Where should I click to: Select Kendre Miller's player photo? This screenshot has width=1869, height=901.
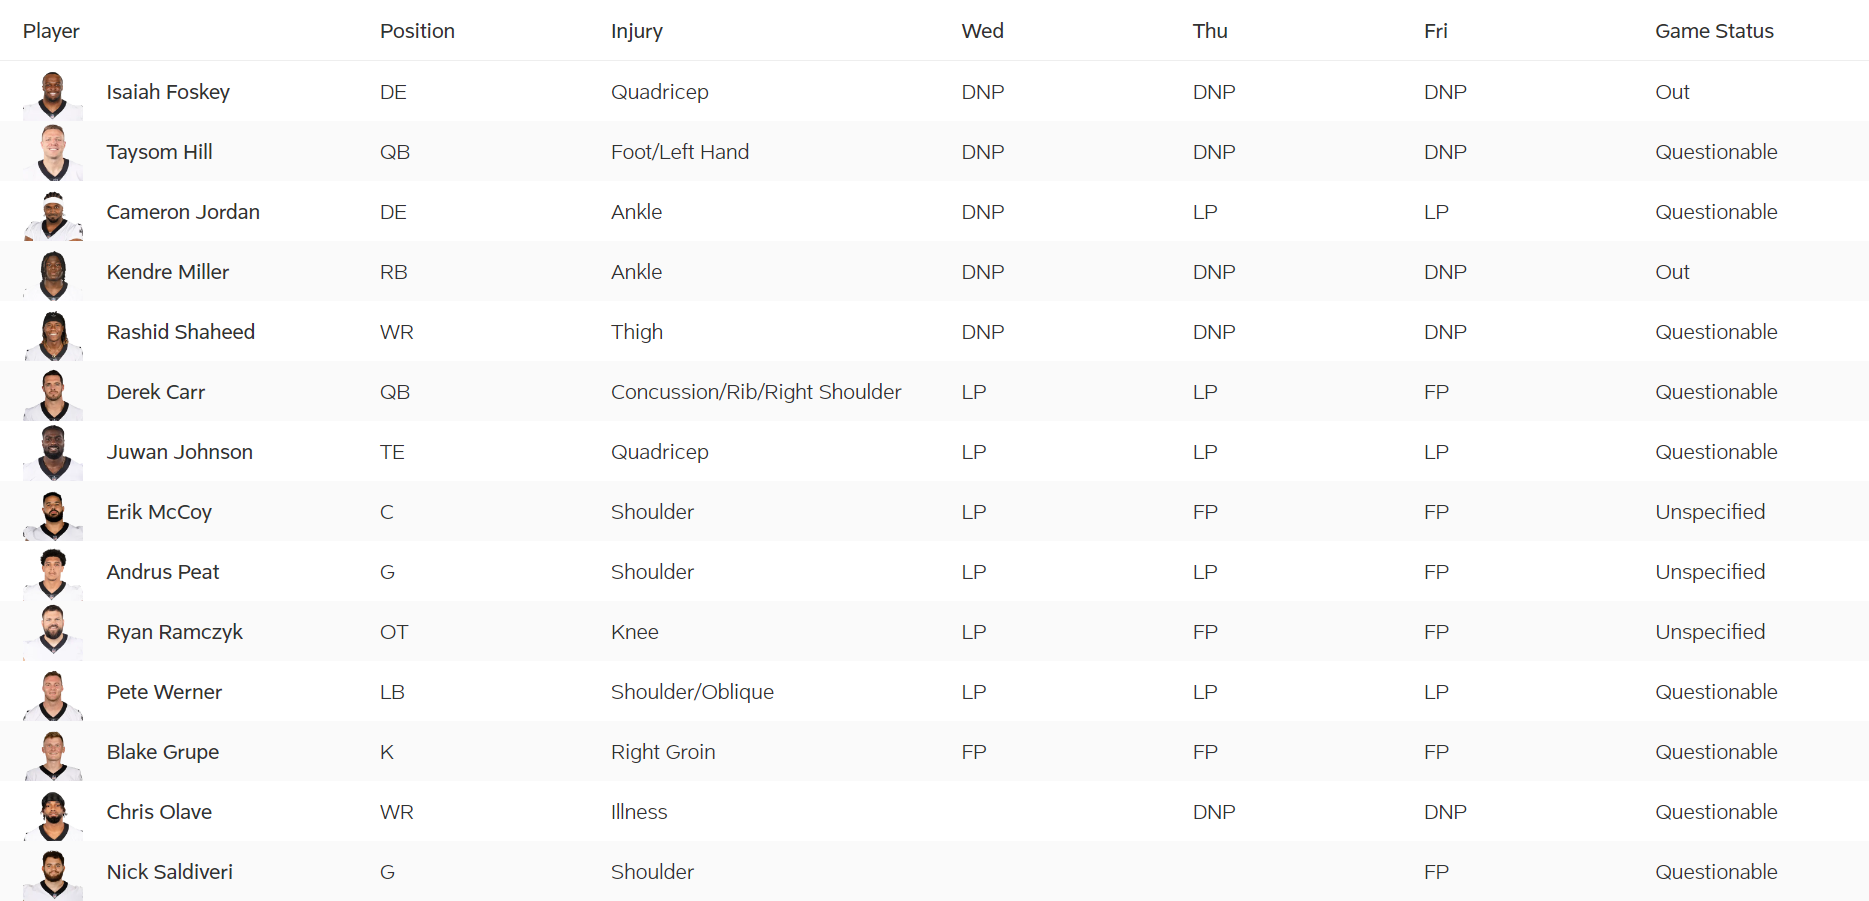click(x=53, y=274)
